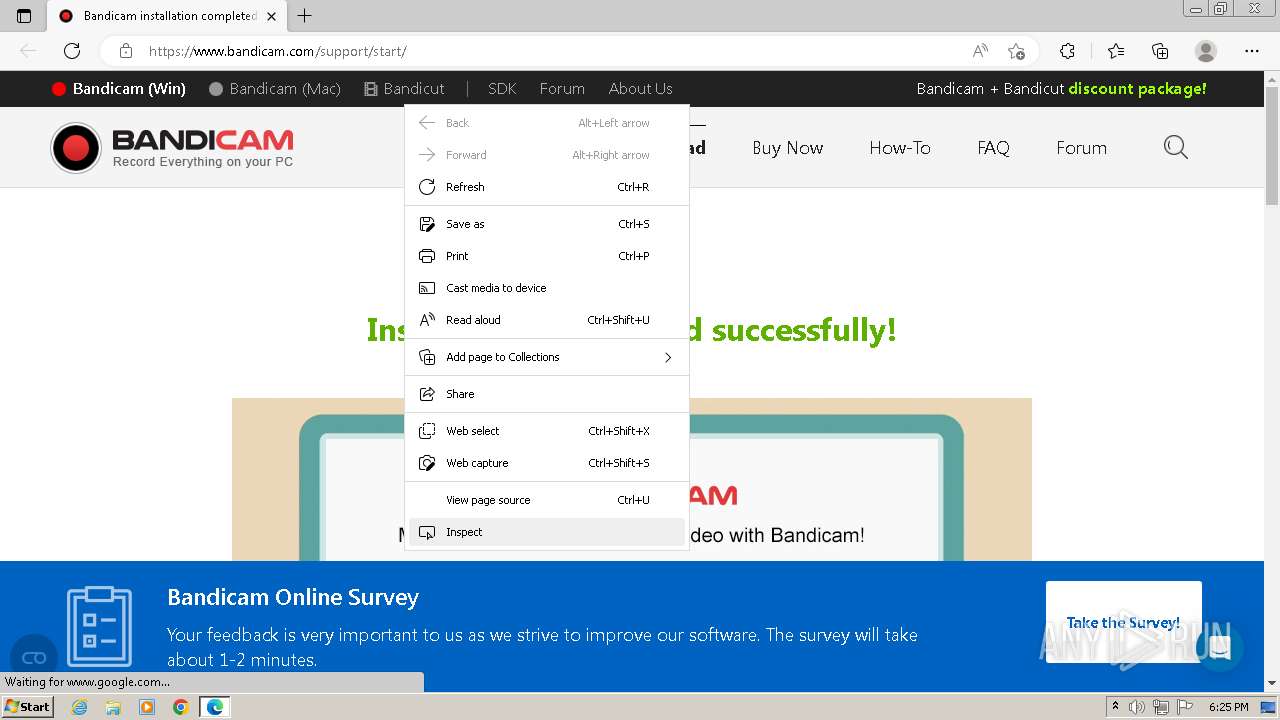Select Web select menu entry
The width and height of the screenshot is (1280, 720).
click(x=547, y=431)
